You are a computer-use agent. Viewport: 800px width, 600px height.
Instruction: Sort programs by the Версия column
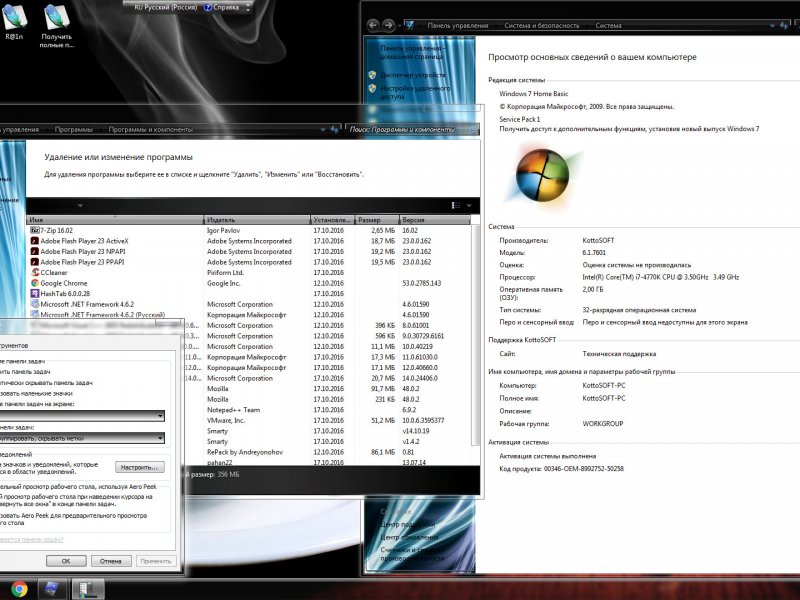point(435,220)
